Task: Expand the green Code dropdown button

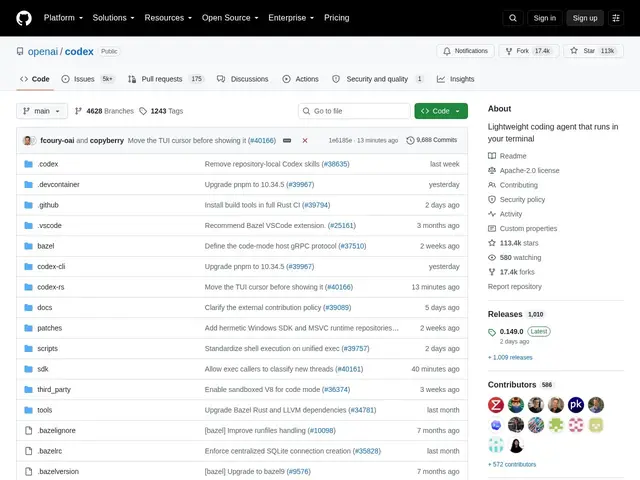Action: point(441,111)
